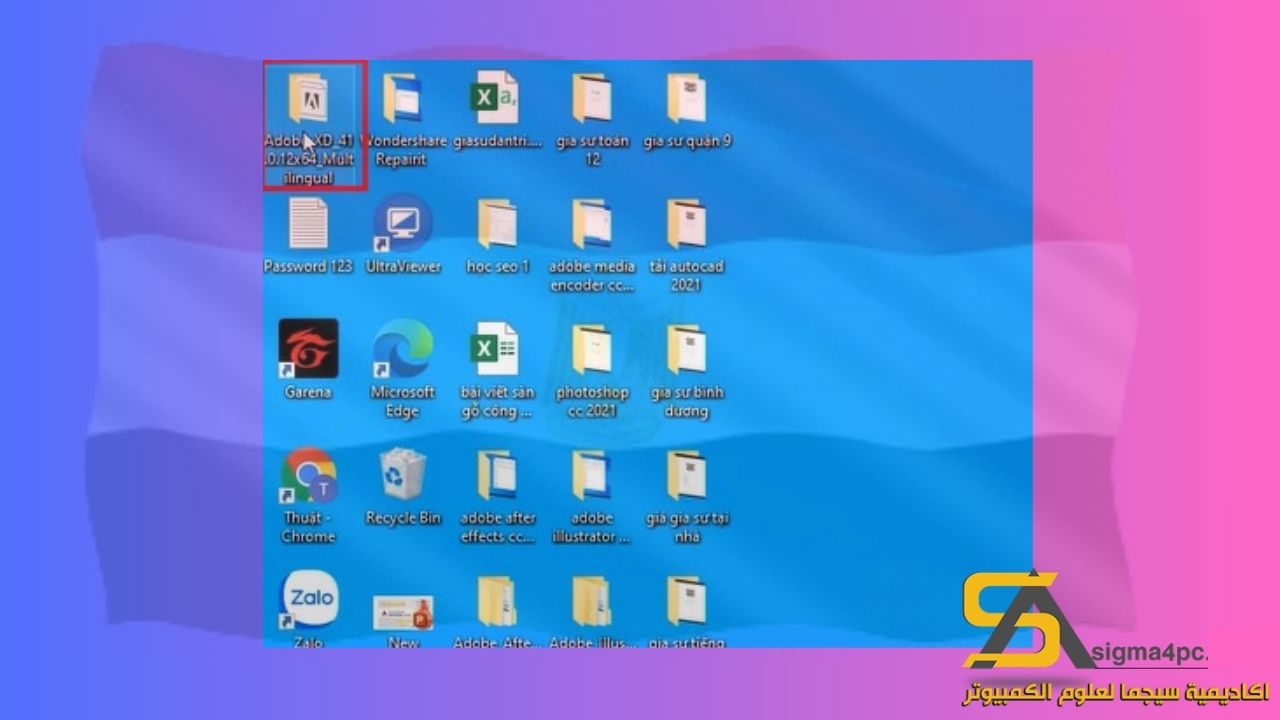
Task: Select the gia sư quận 9 folder
Action: 687,98
